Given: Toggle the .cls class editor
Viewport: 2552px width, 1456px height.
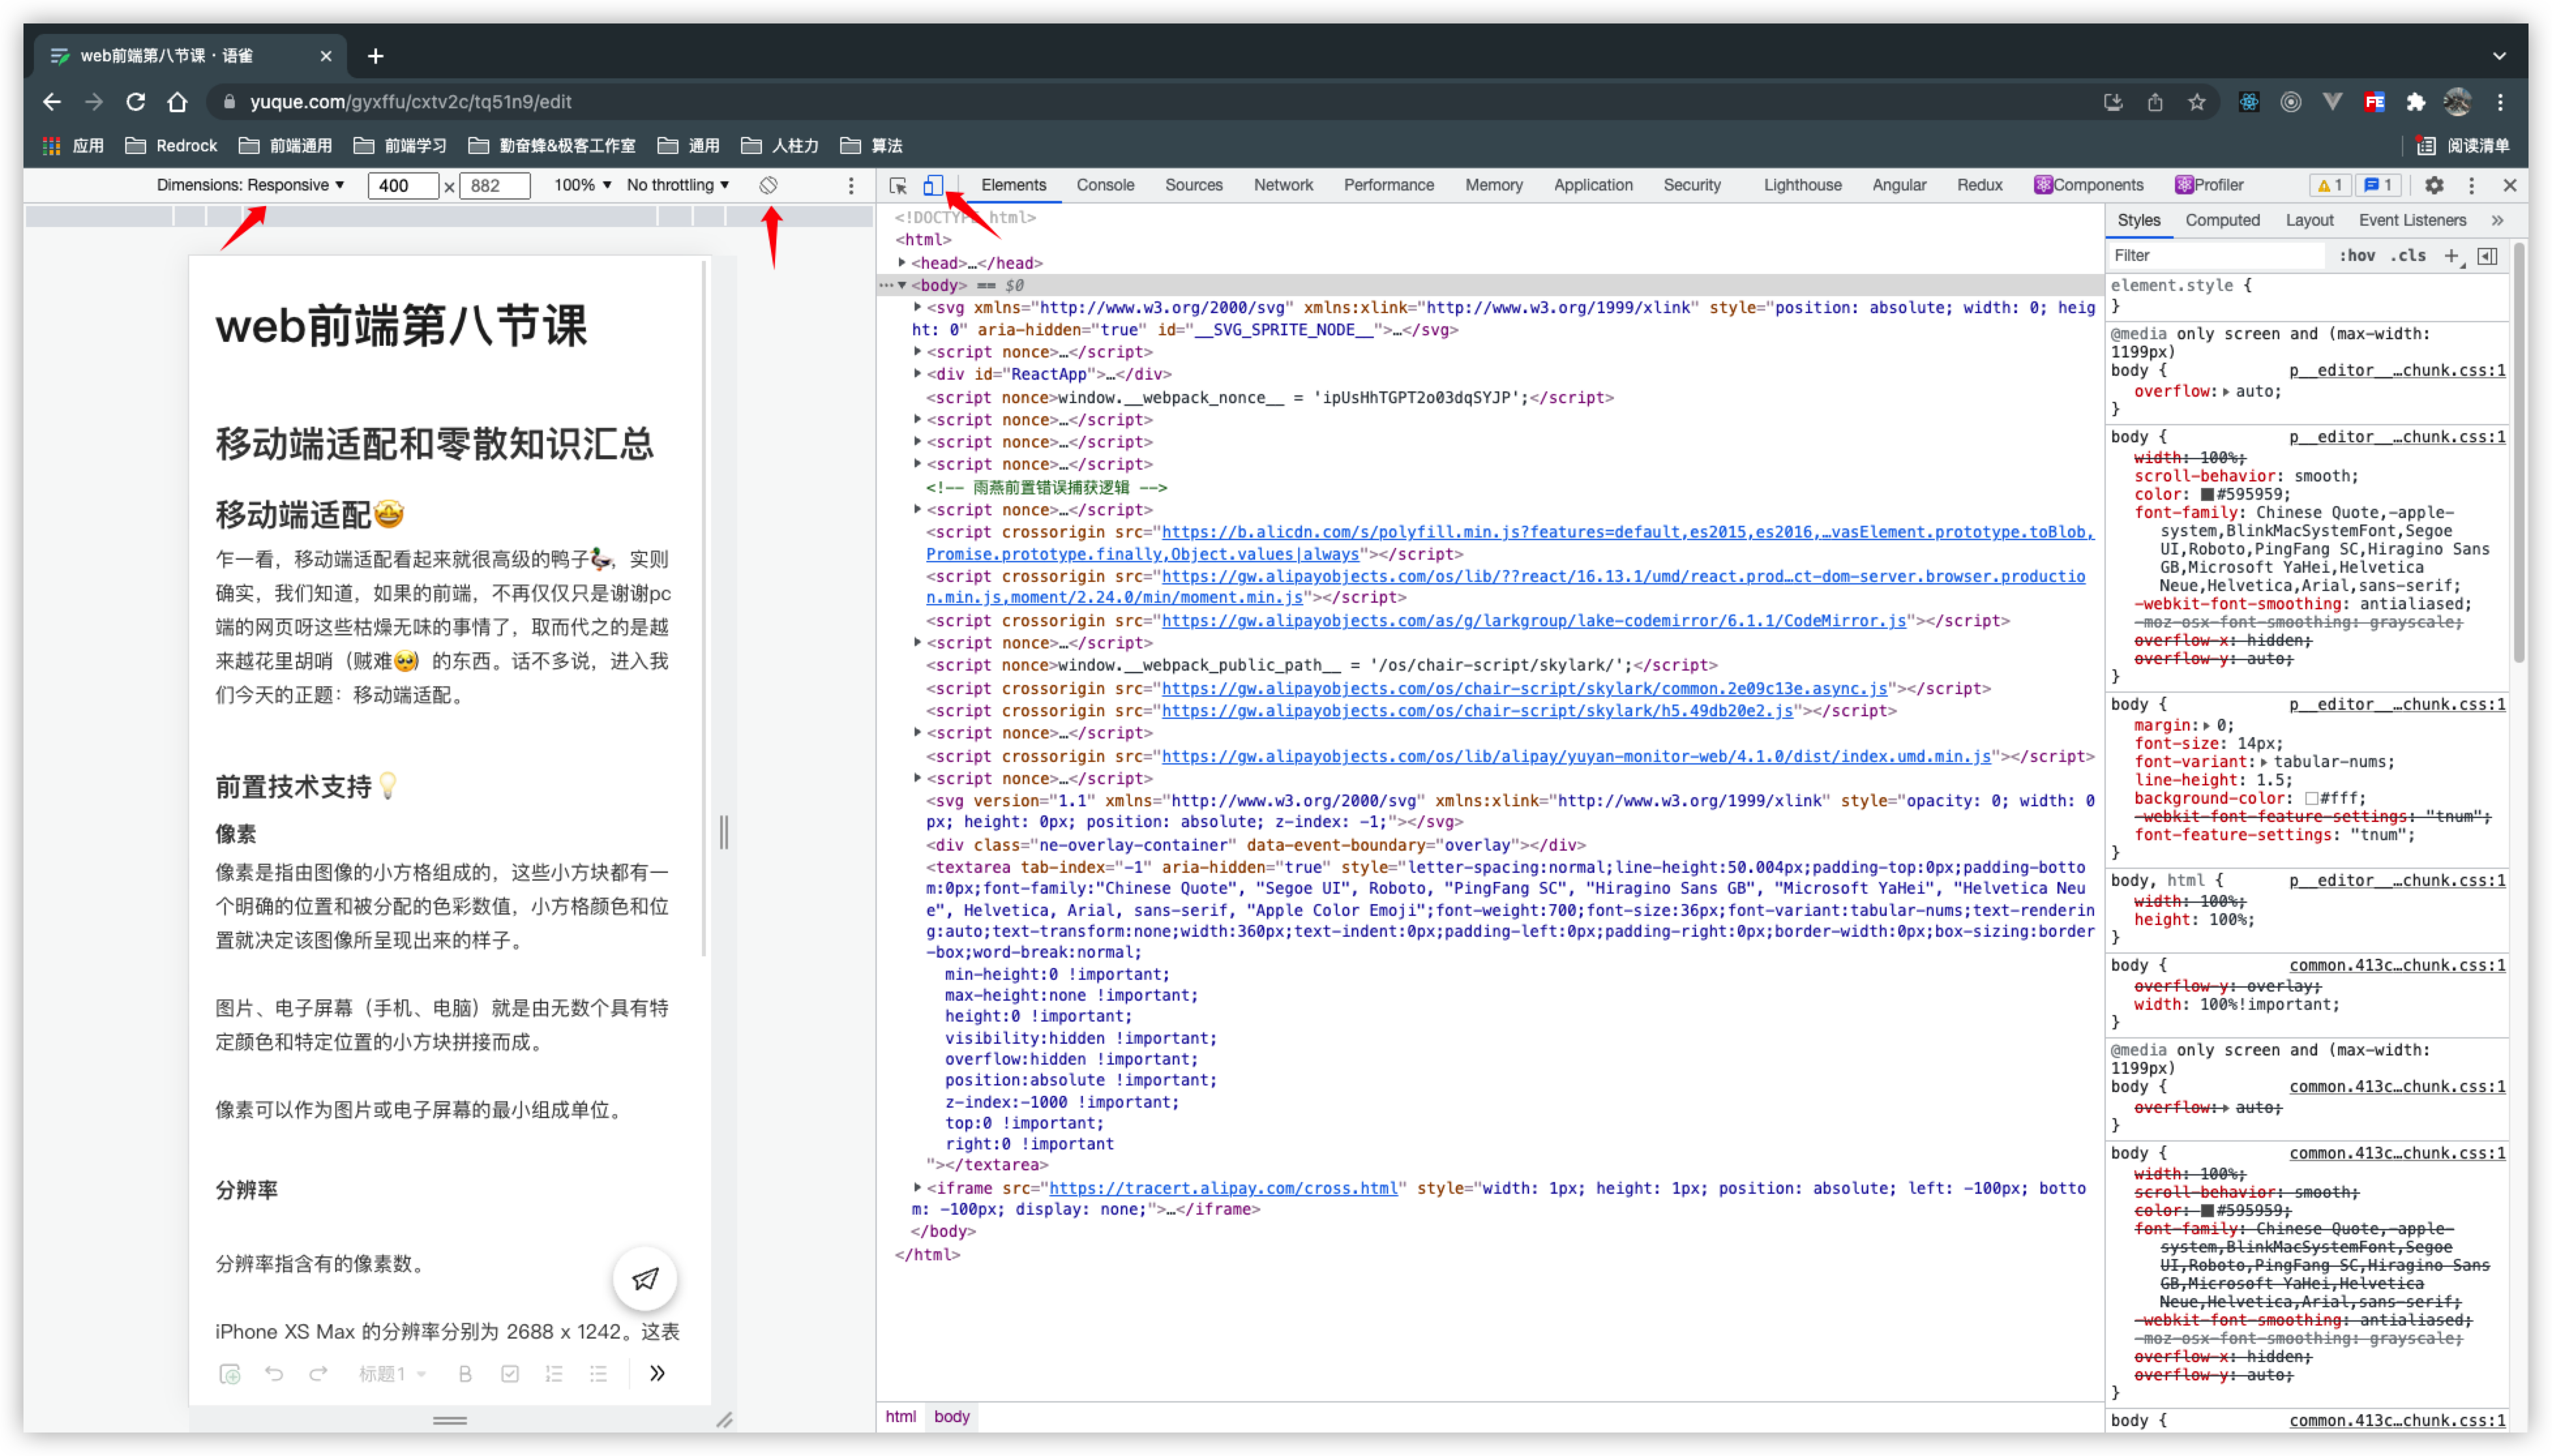Looking at the screenshot, I should click(2408, 256).
